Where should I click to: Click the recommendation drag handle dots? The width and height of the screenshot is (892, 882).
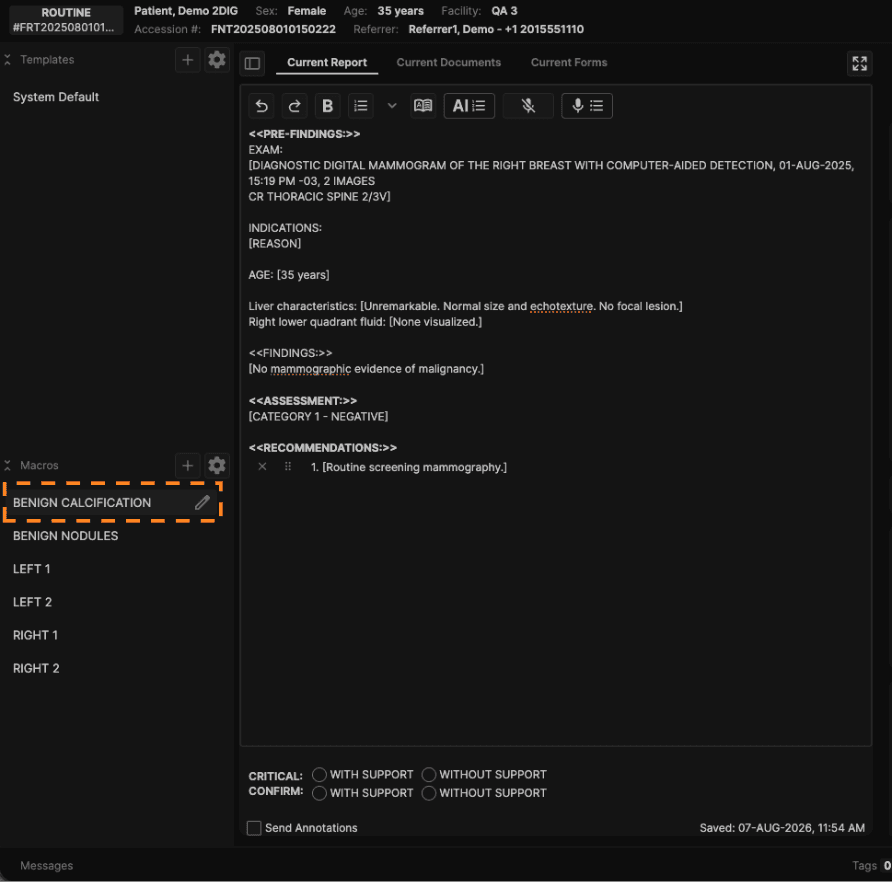[288, 467]
